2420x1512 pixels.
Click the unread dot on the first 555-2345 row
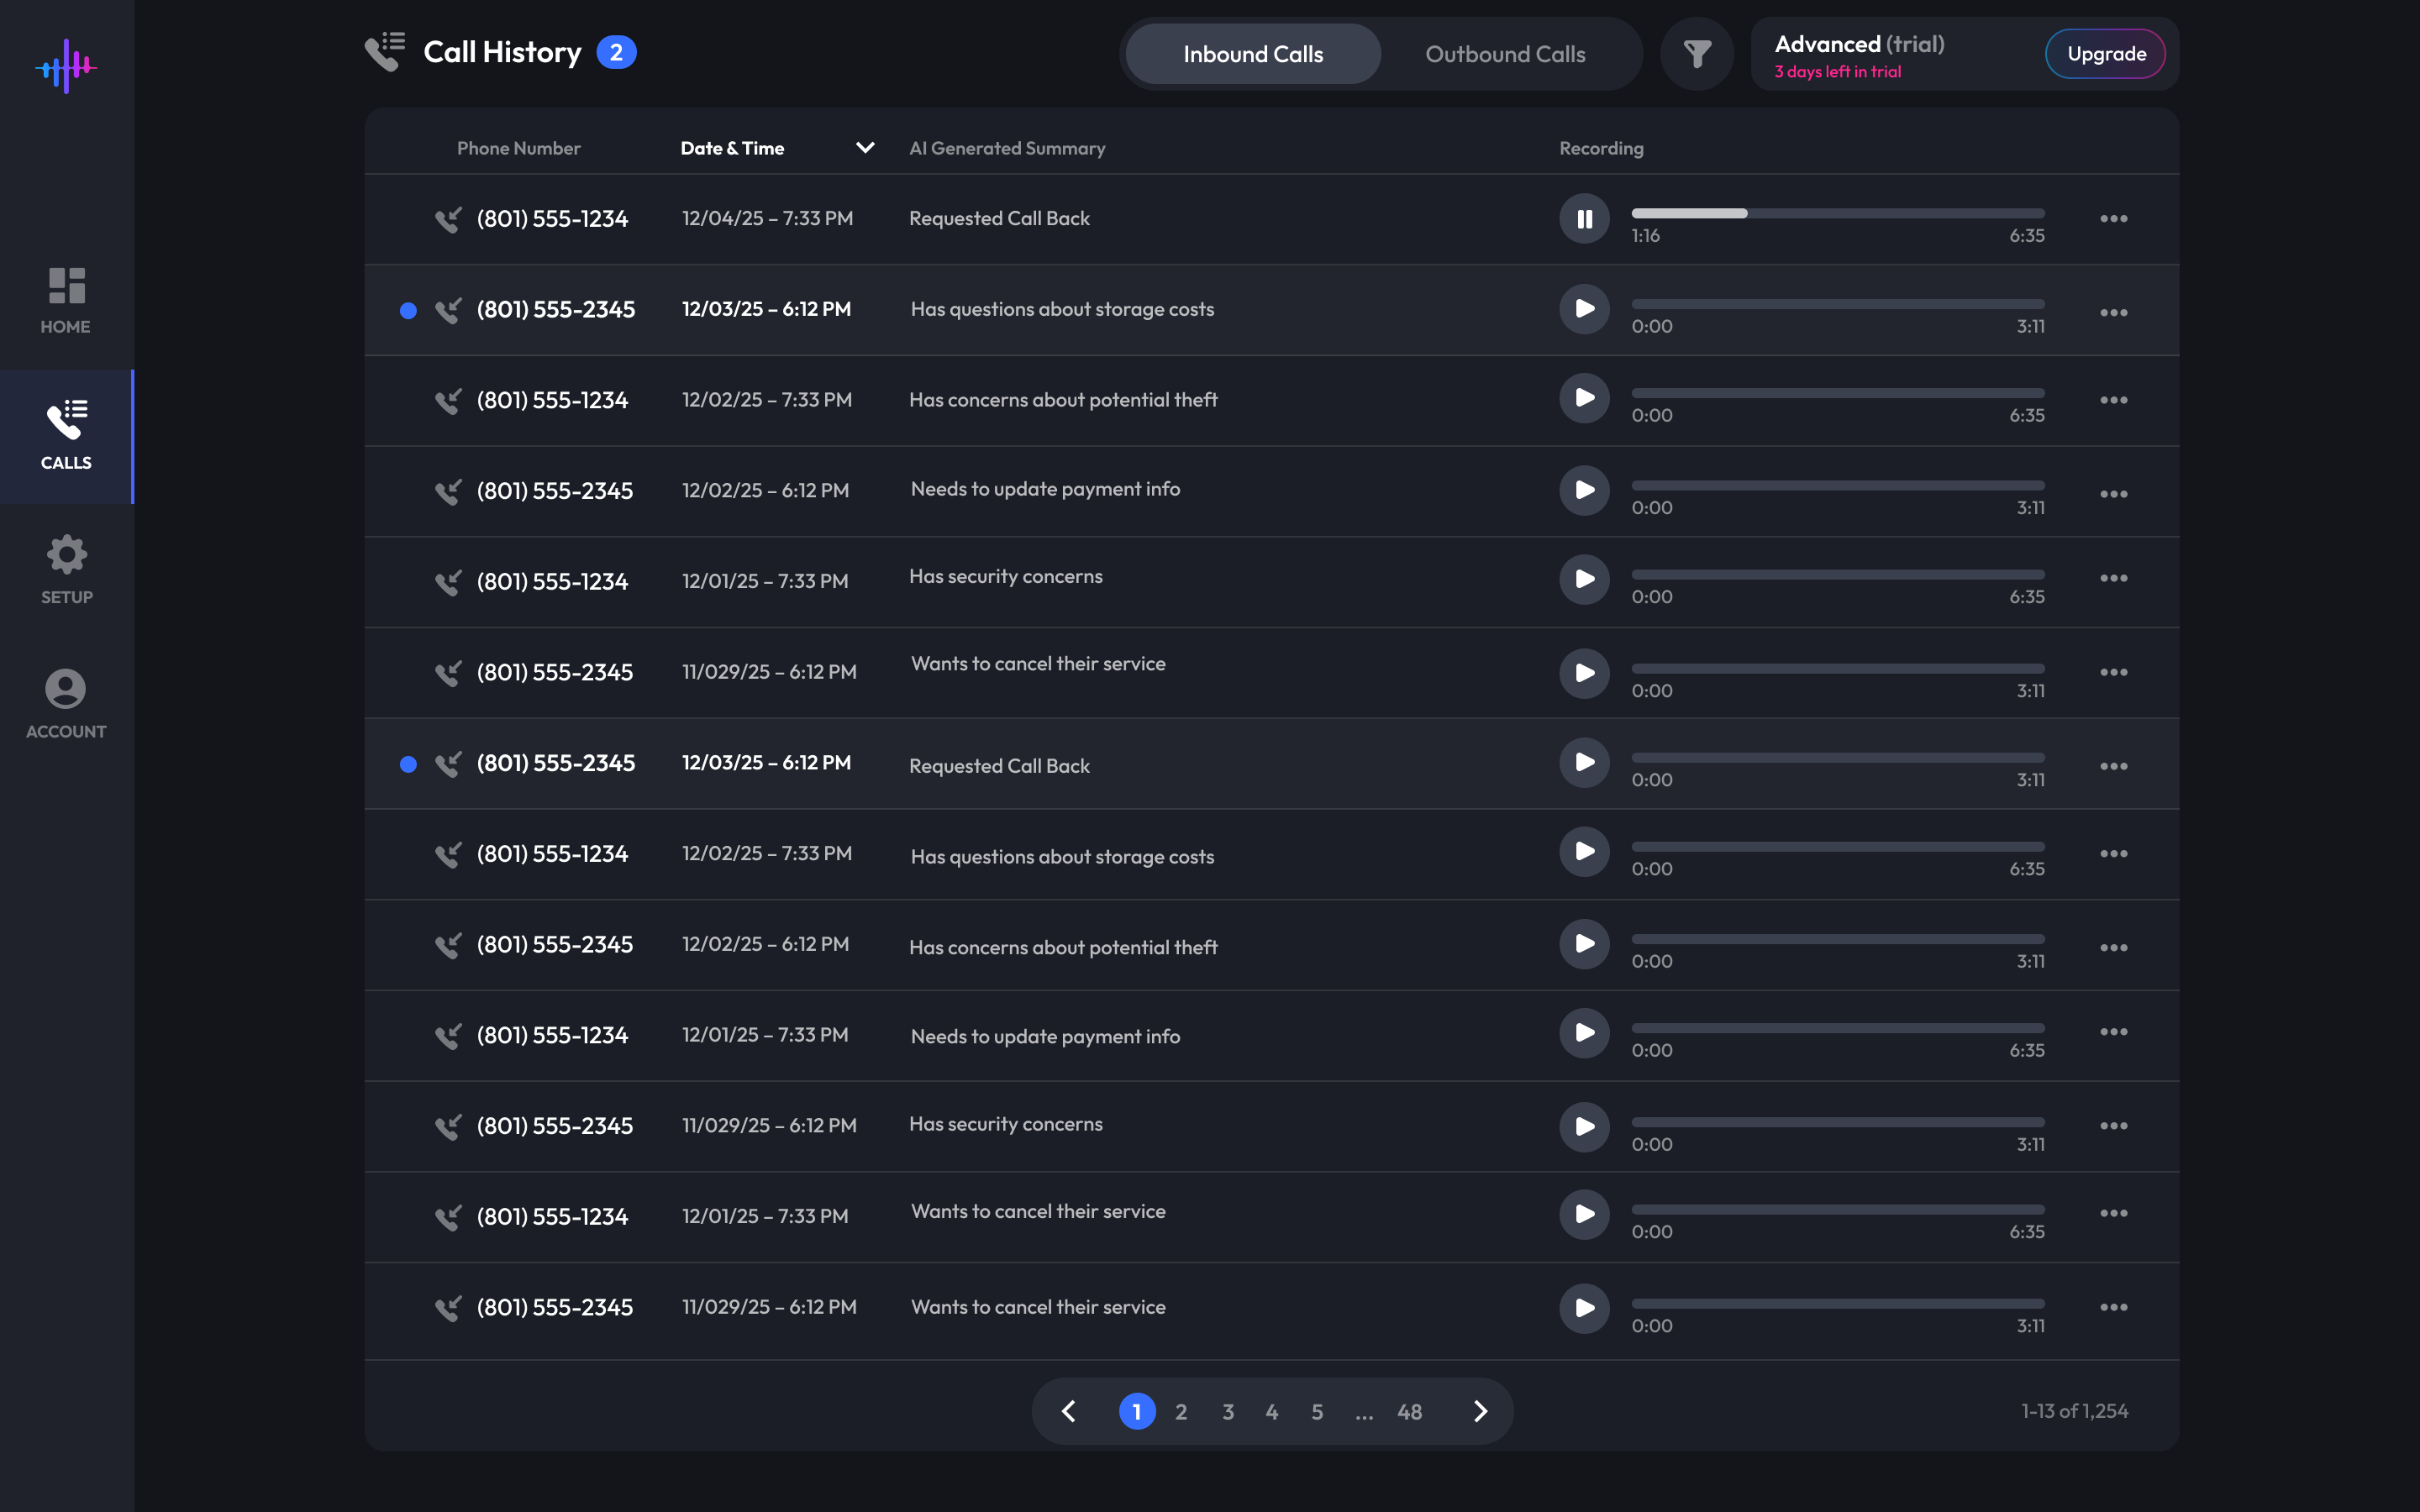(x=408, y=311)
